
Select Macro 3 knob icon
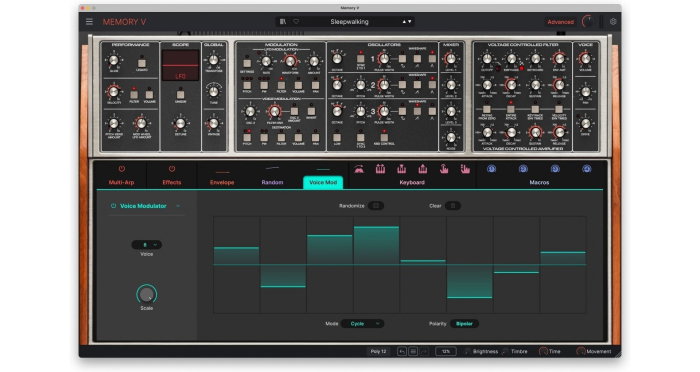point(555,169)
